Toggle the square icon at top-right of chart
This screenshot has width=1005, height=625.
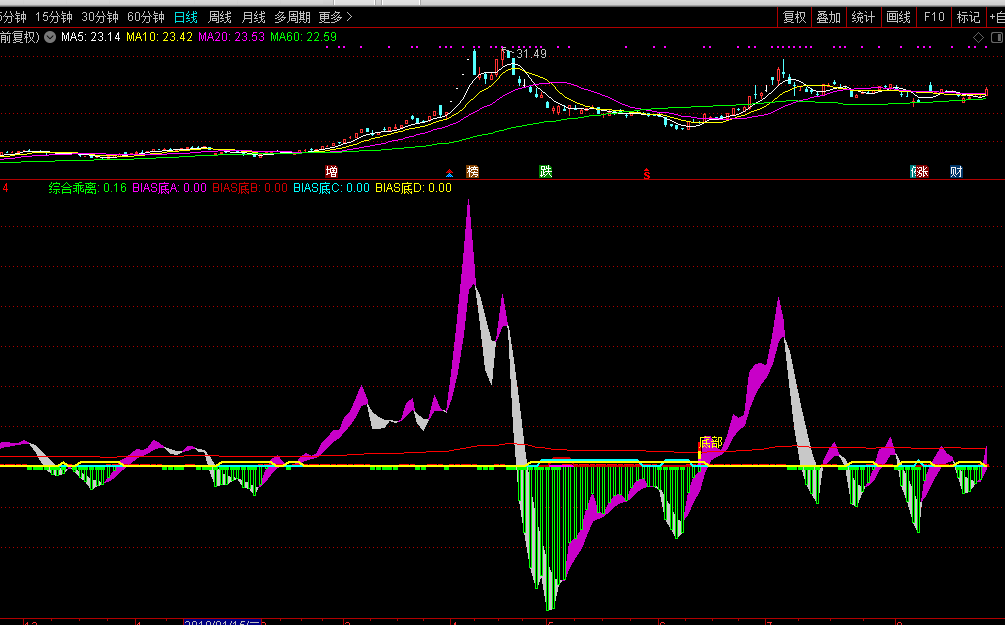tap(995, 37)
